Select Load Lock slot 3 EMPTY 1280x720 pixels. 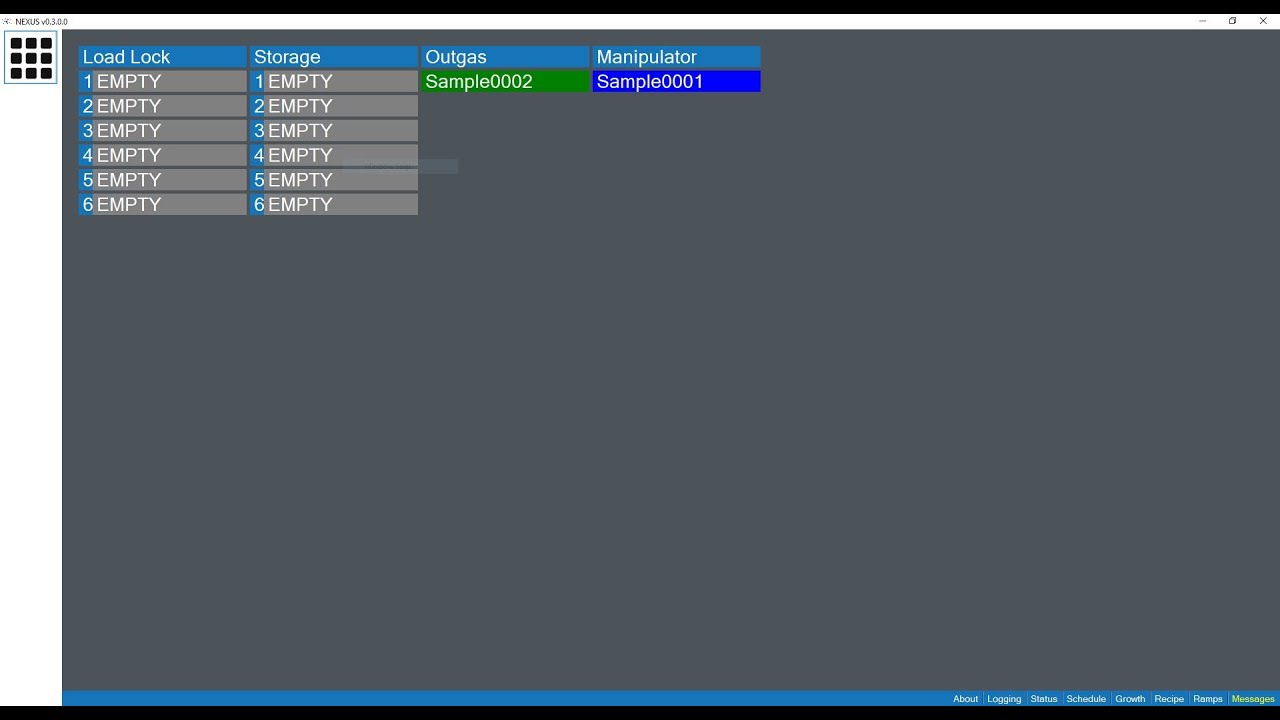tap(163, 130)
